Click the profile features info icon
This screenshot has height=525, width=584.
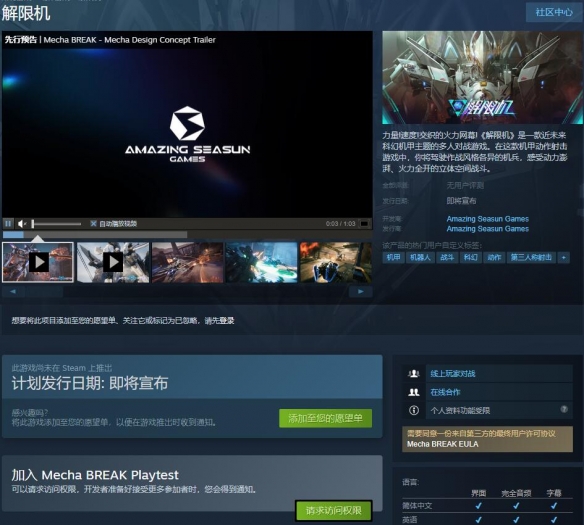(x=414, y=410)
